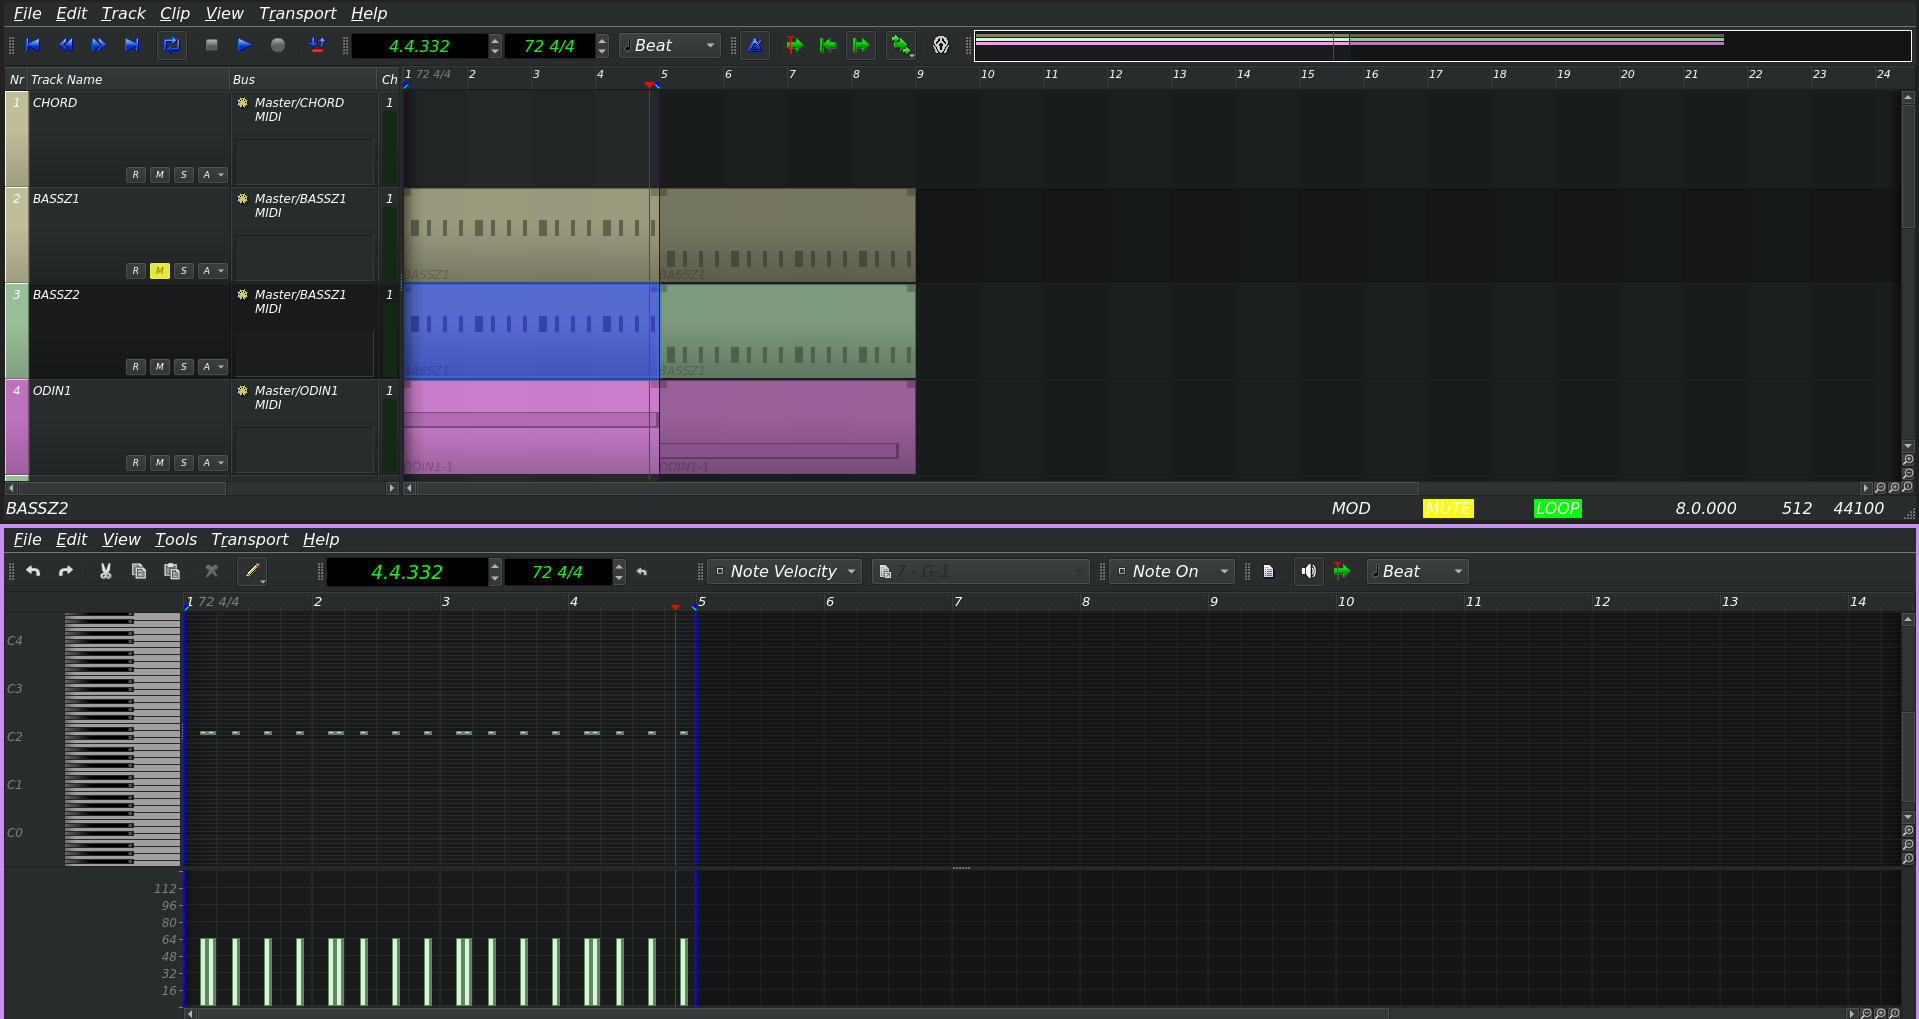Mute the BASSZ2 track
Viewport: 1919px width, 1019px height.
coord(160,367)
